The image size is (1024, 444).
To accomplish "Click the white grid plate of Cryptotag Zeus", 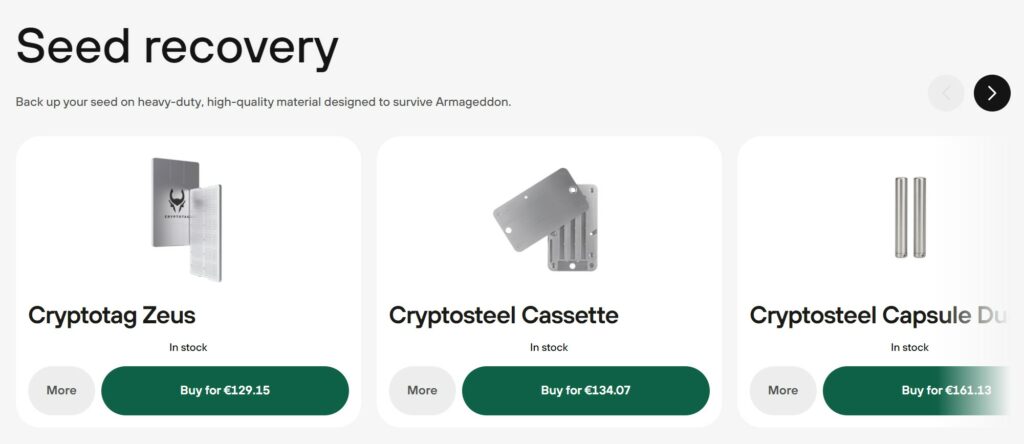I will (208, 235).
